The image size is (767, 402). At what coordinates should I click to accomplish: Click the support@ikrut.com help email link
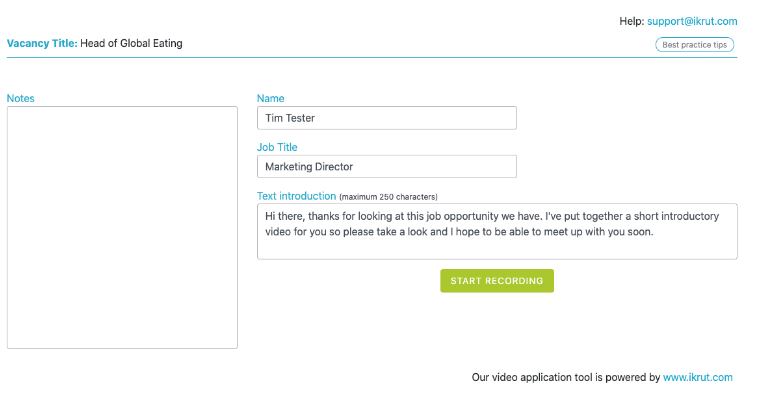[x=692, y=21]
